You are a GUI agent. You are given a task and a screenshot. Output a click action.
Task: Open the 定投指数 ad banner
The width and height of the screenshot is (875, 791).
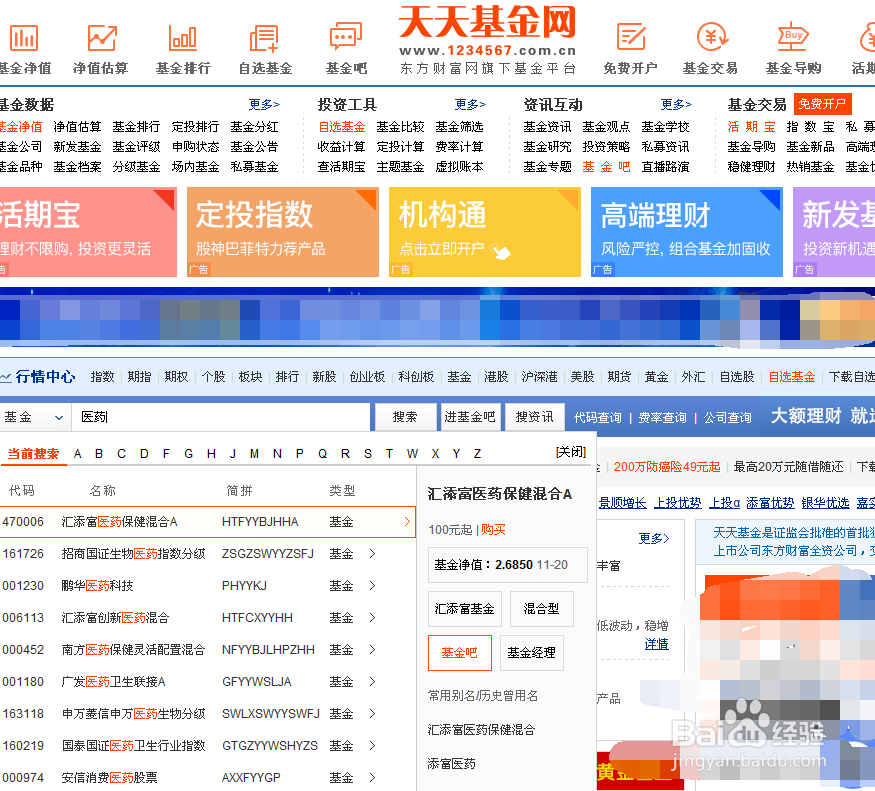pos(282,232)
